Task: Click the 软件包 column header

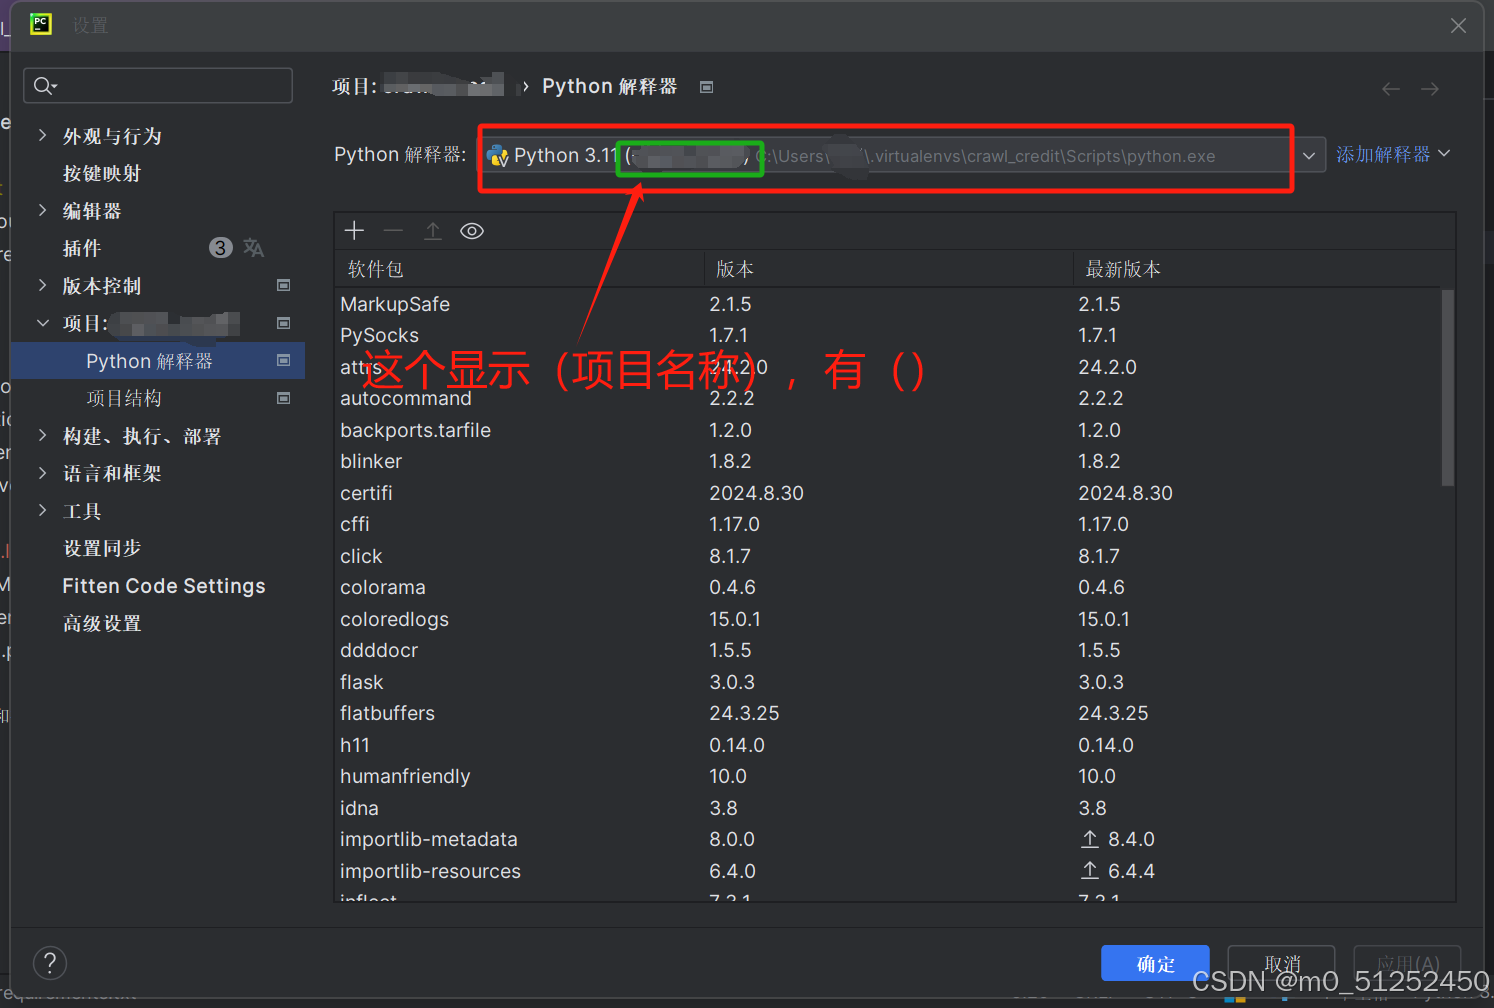Action: 519,269
